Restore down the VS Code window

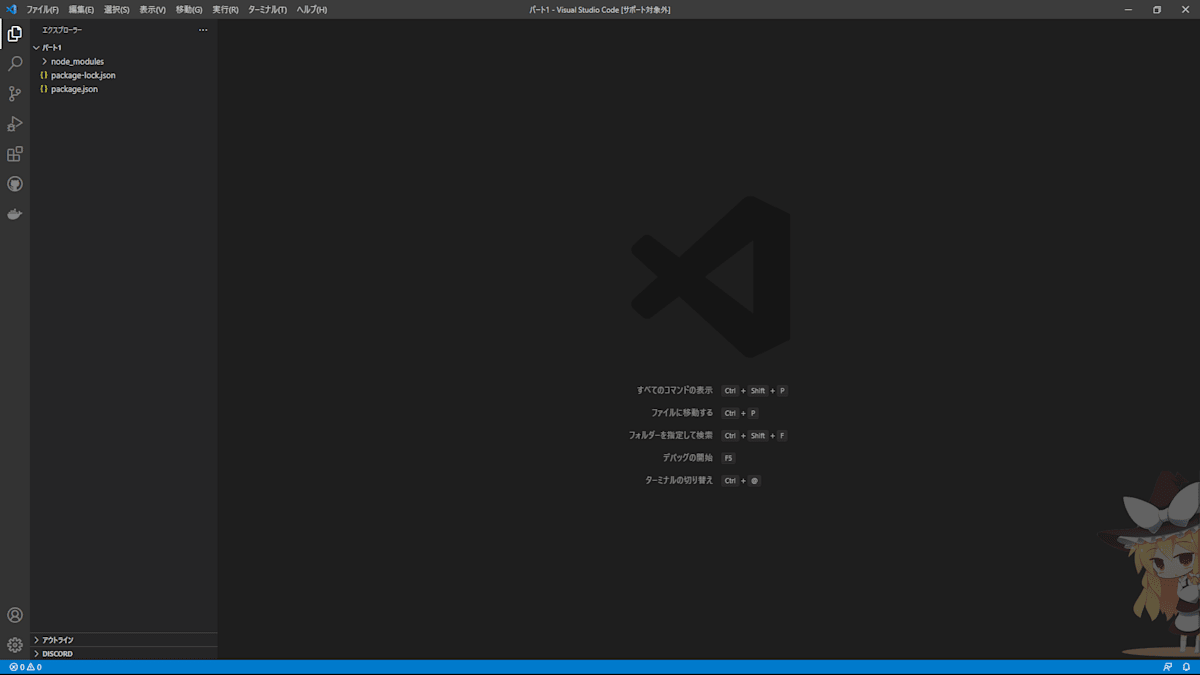1157,9
